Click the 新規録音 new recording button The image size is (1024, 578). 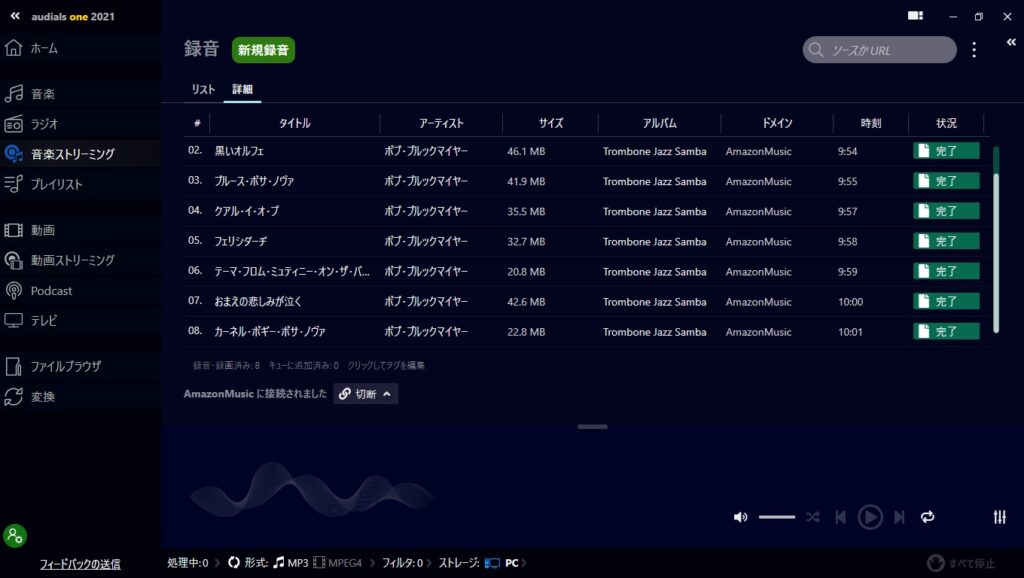click(x=263, y=50)
